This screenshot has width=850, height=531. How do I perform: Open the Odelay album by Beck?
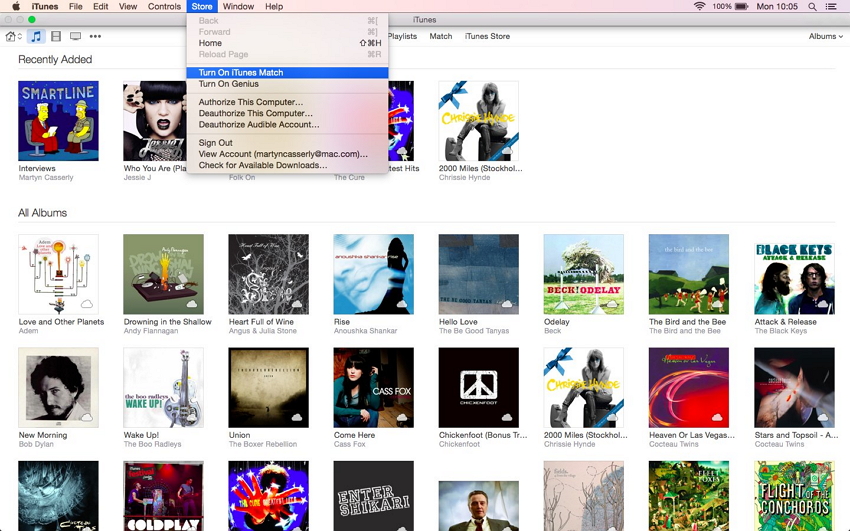583,274
